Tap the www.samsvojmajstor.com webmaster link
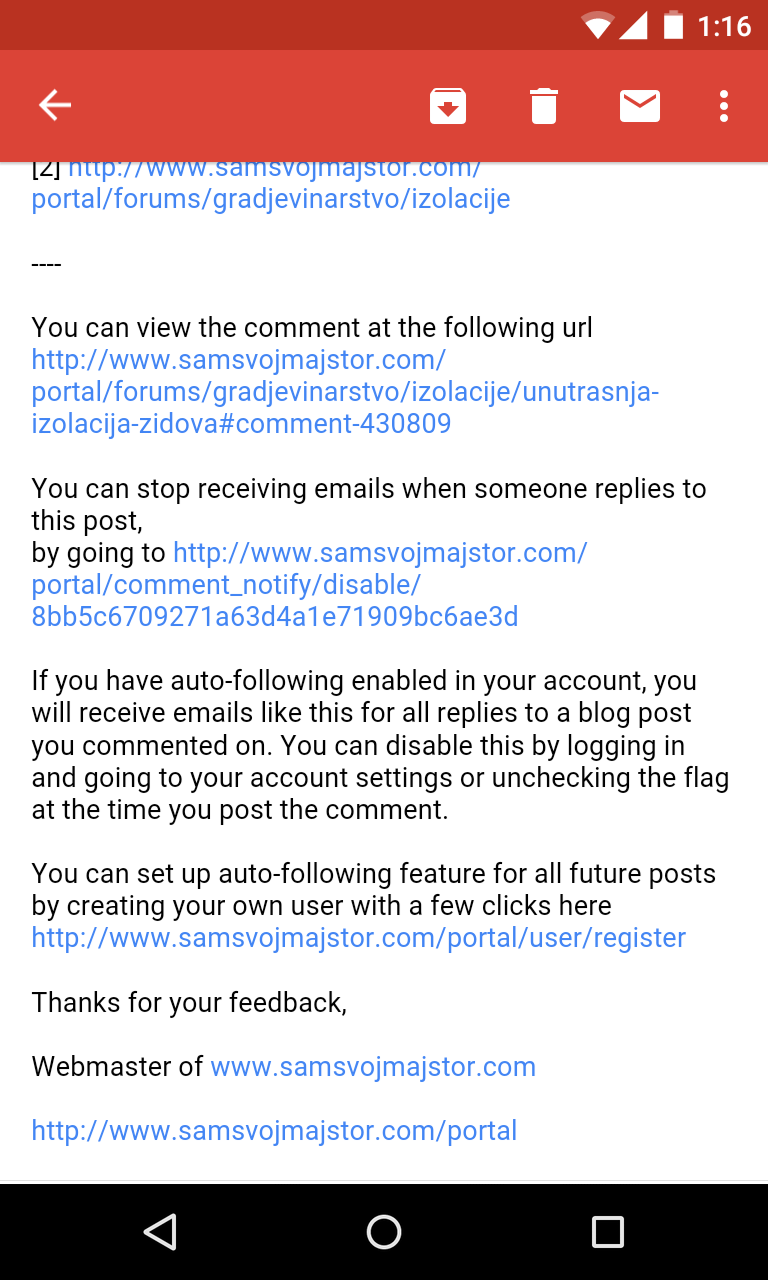768x1280 pixels. pyautogui.click(x=373, y=1067)
